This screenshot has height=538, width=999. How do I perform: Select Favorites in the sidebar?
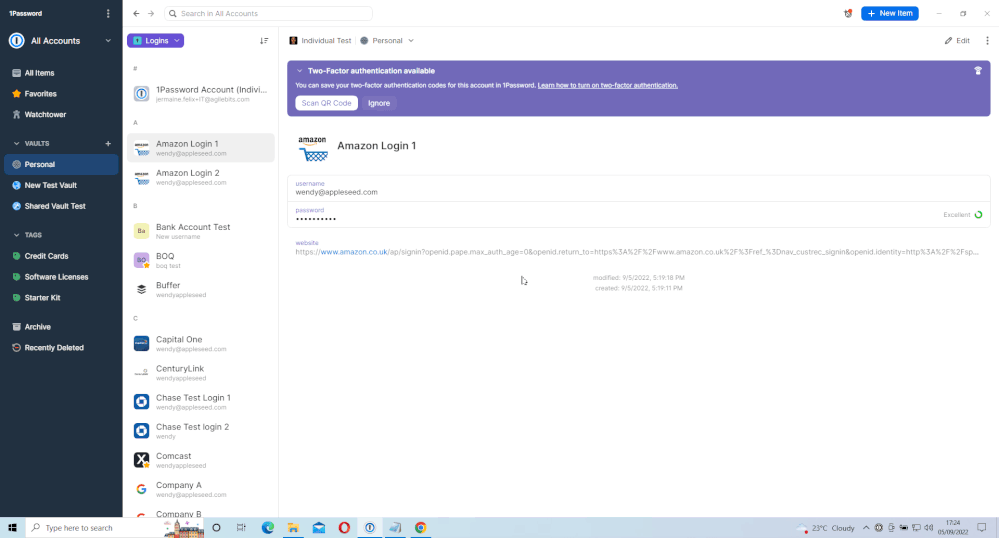tap(40, 94)
